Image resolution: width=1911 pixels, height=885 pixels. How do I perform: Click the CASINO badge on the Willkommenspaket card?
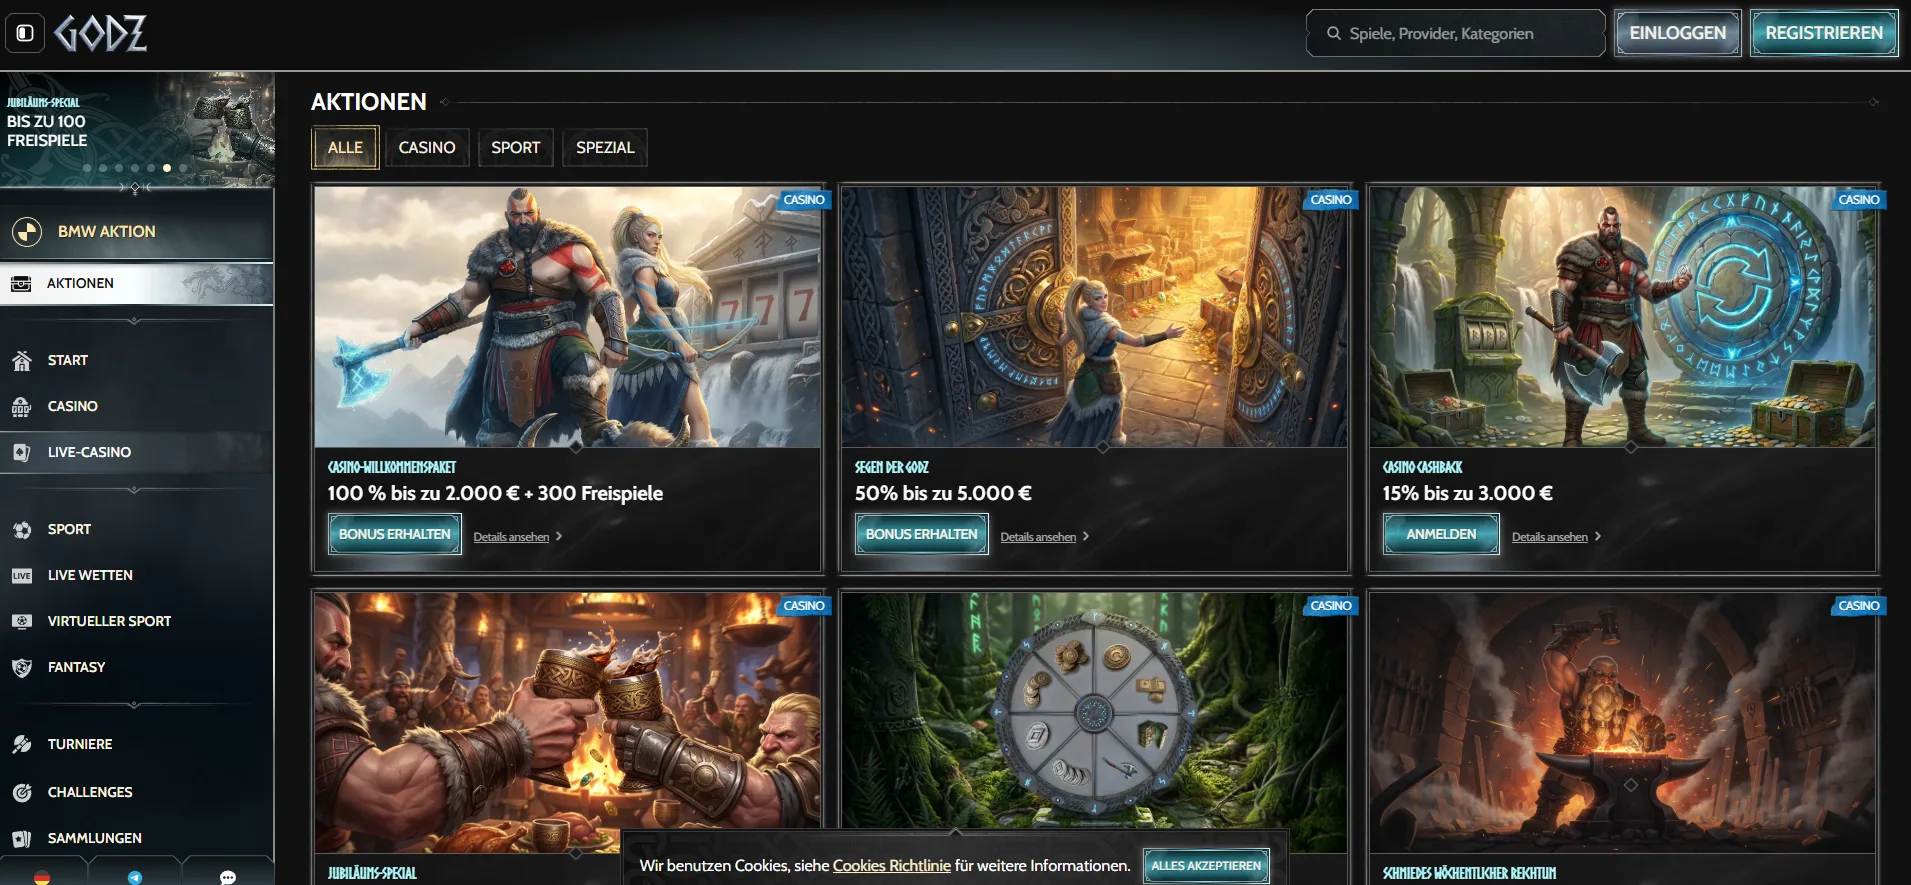tap(804, 200)
